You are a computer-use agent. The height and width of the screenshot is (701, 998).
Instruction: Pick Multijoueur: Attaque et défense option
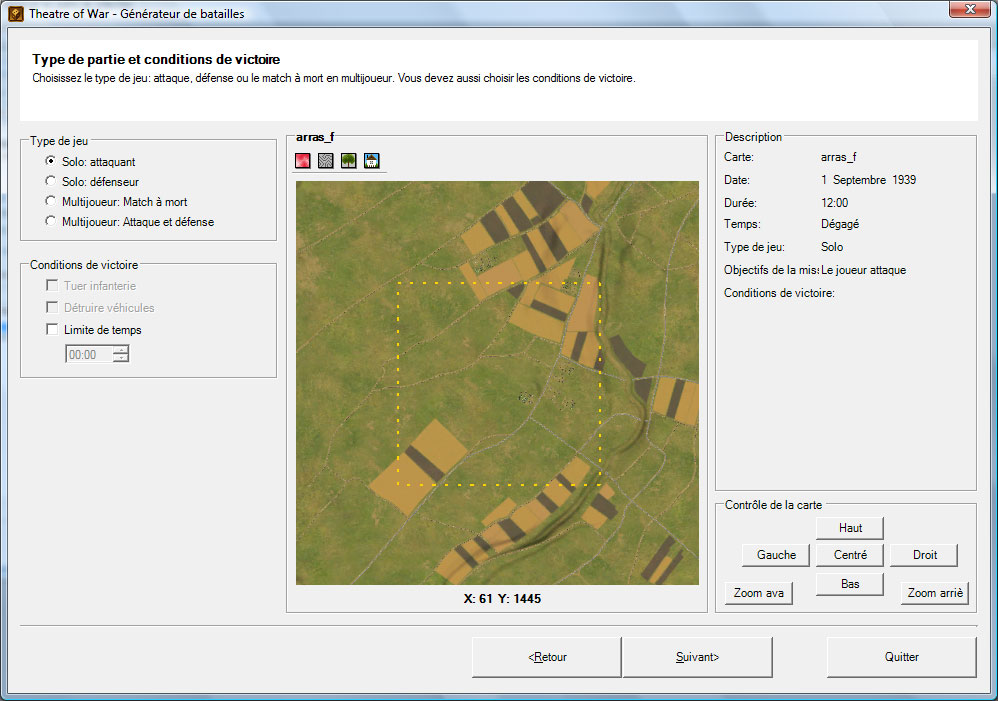coord(51,222)
